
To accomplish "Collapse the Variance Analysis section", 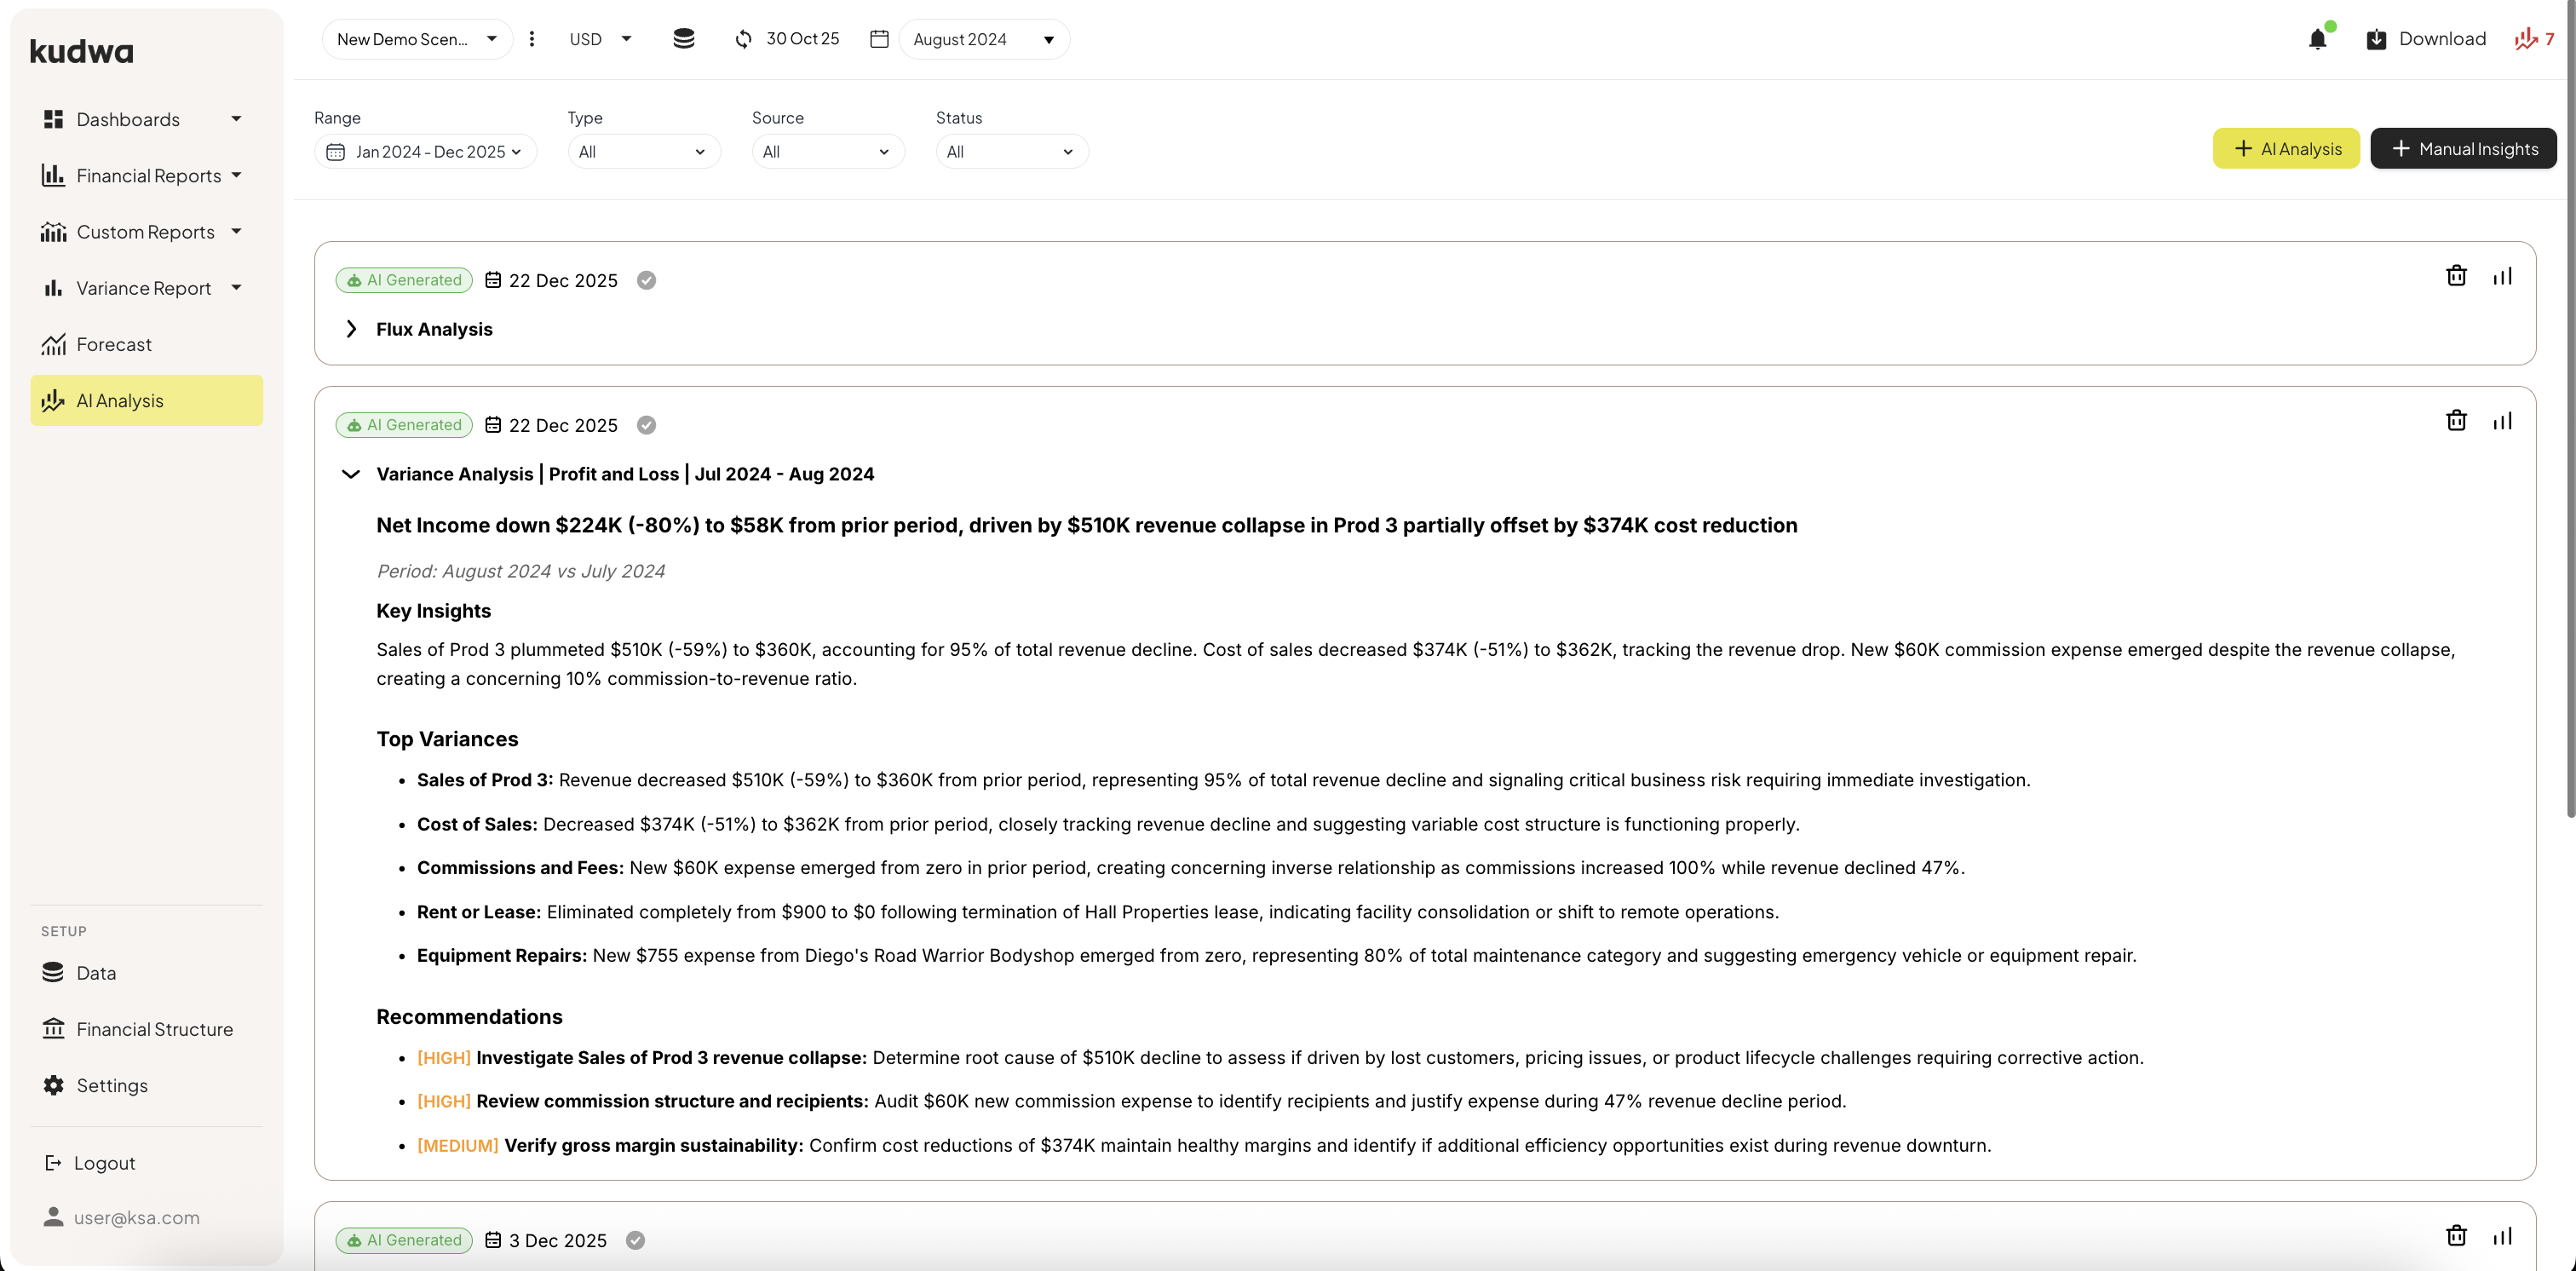I will 351,474.
